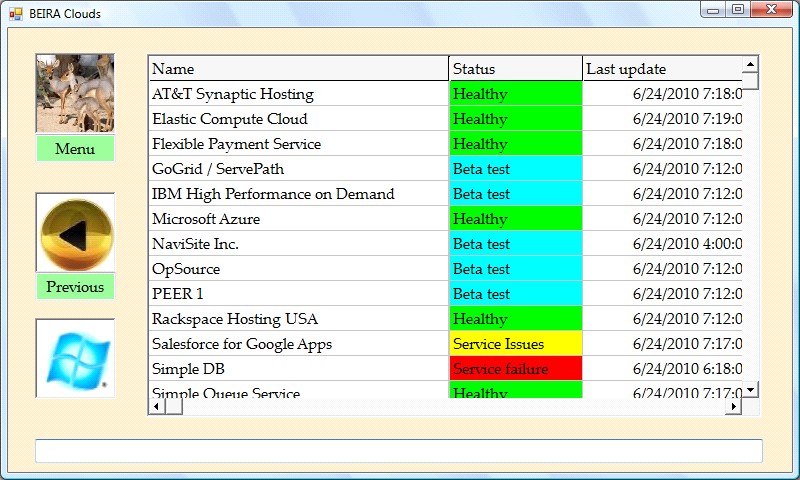Click the BEIRA Clouds title bar app icon

[16, 13]
